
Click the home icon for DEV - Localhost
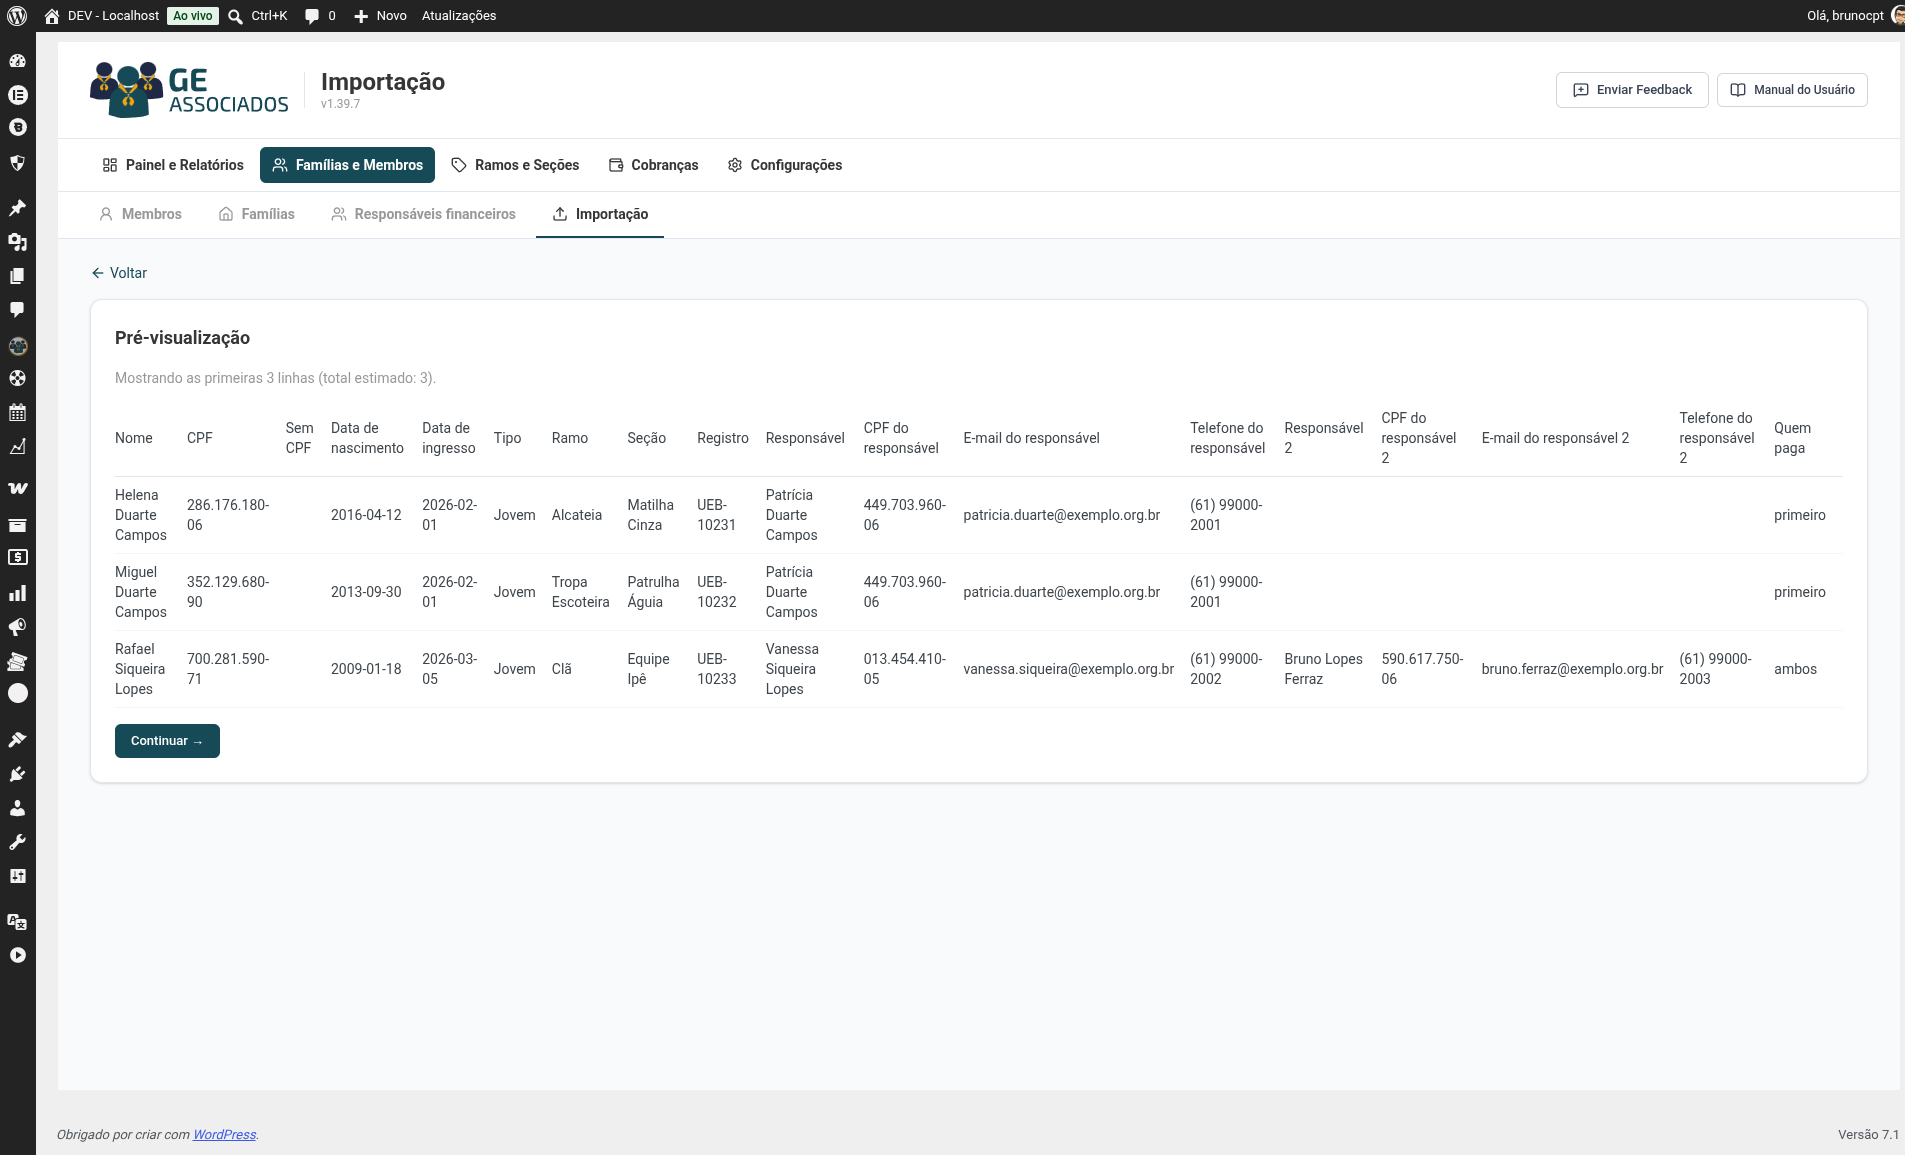pos(52,16)
